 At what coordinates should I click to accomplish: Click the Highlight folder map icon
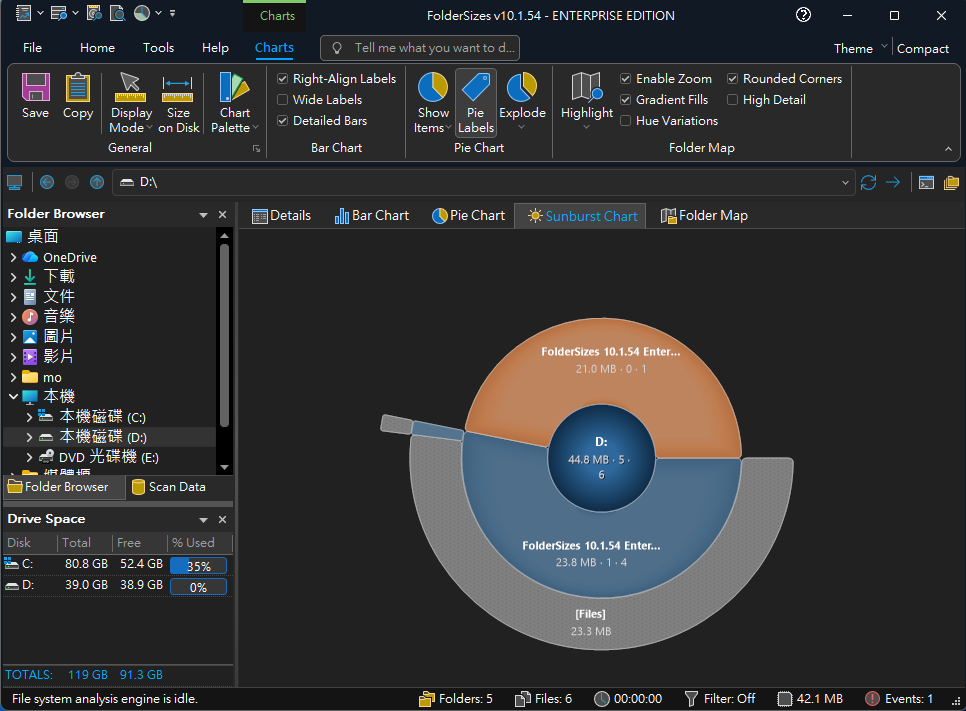[586, 86]
